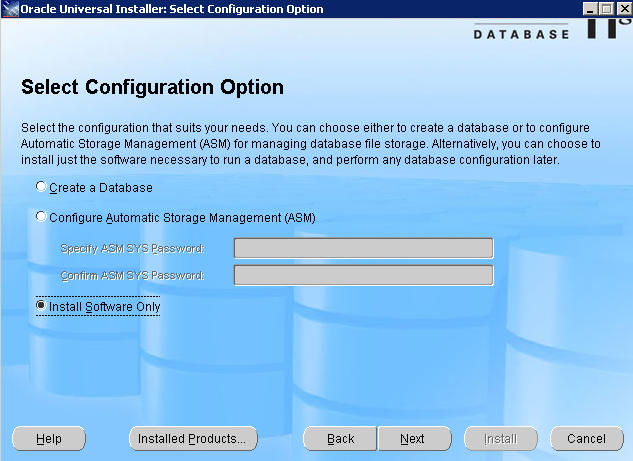
Task: Close the Oracle Universal Installer window
Action: tap(624, 9)
